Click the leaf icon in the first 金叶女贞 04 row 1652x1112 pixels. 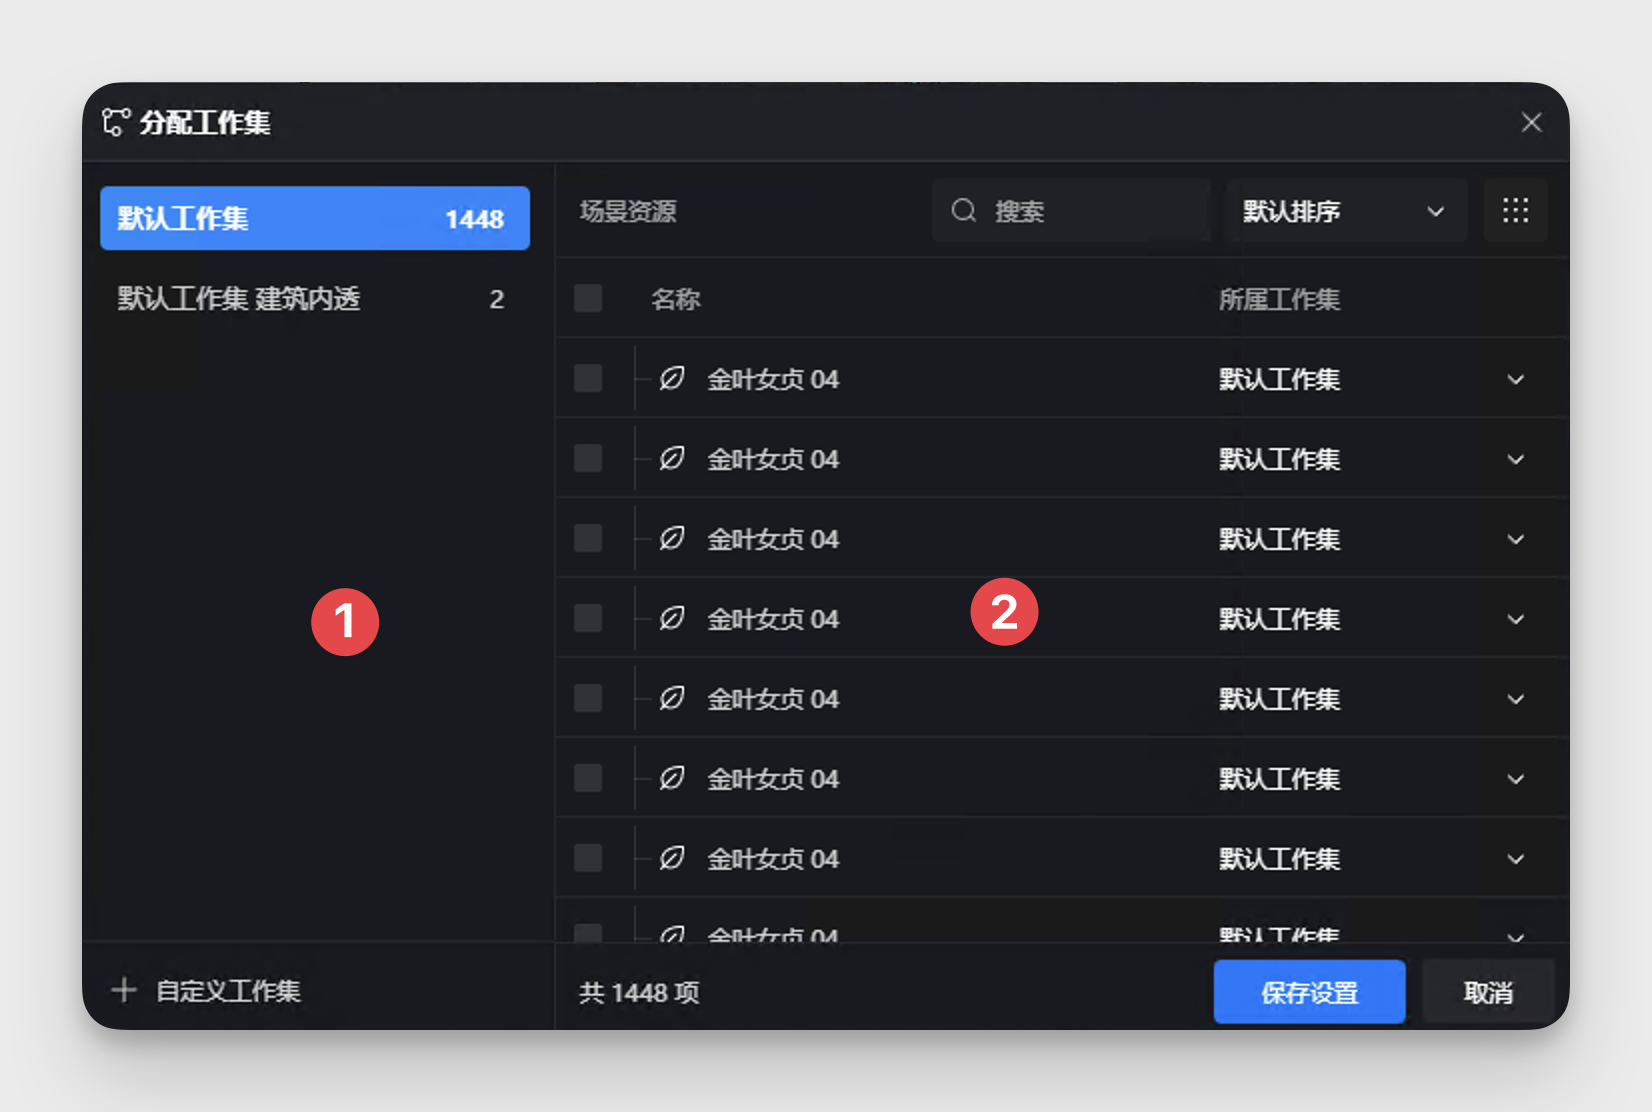click(x=672, y=378)
